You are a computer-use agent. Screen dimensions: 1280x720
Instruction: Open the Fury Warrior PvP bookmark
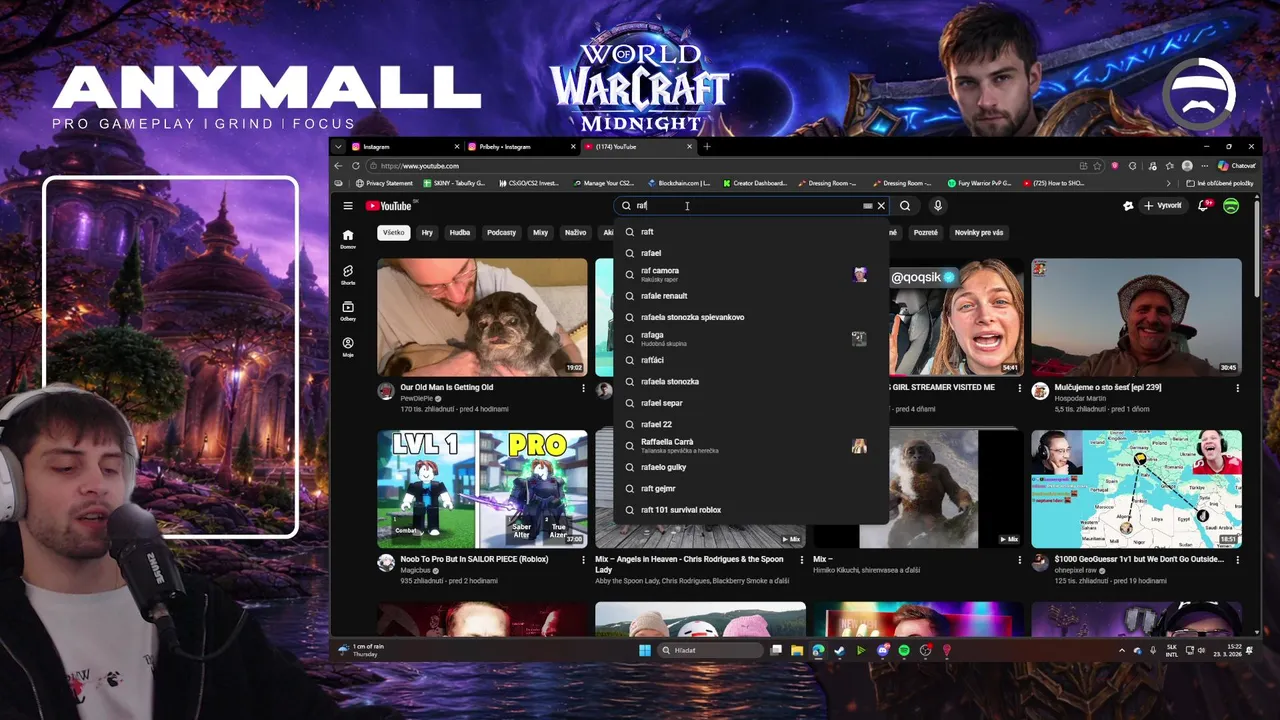[x=980, y=184]
